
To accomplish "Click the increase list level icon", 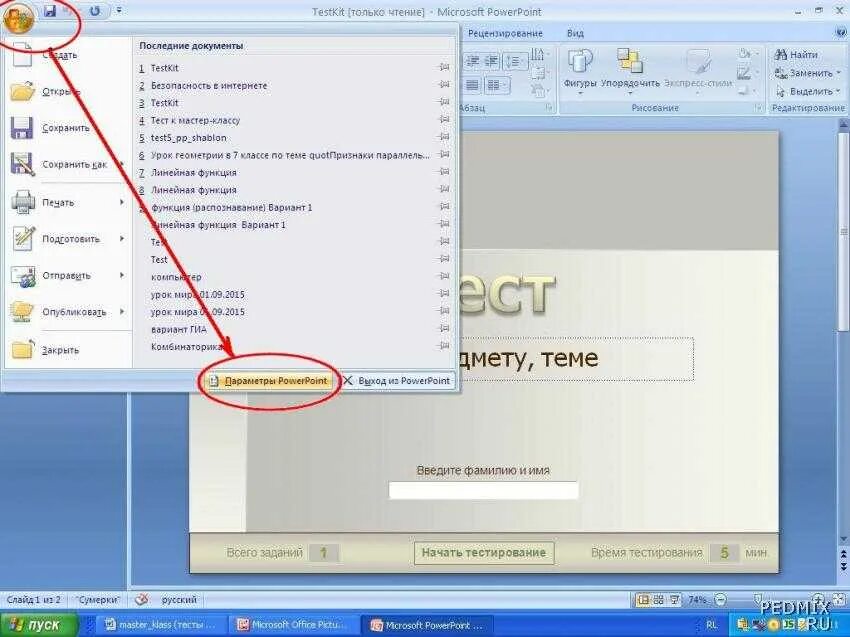I will 491,61.
